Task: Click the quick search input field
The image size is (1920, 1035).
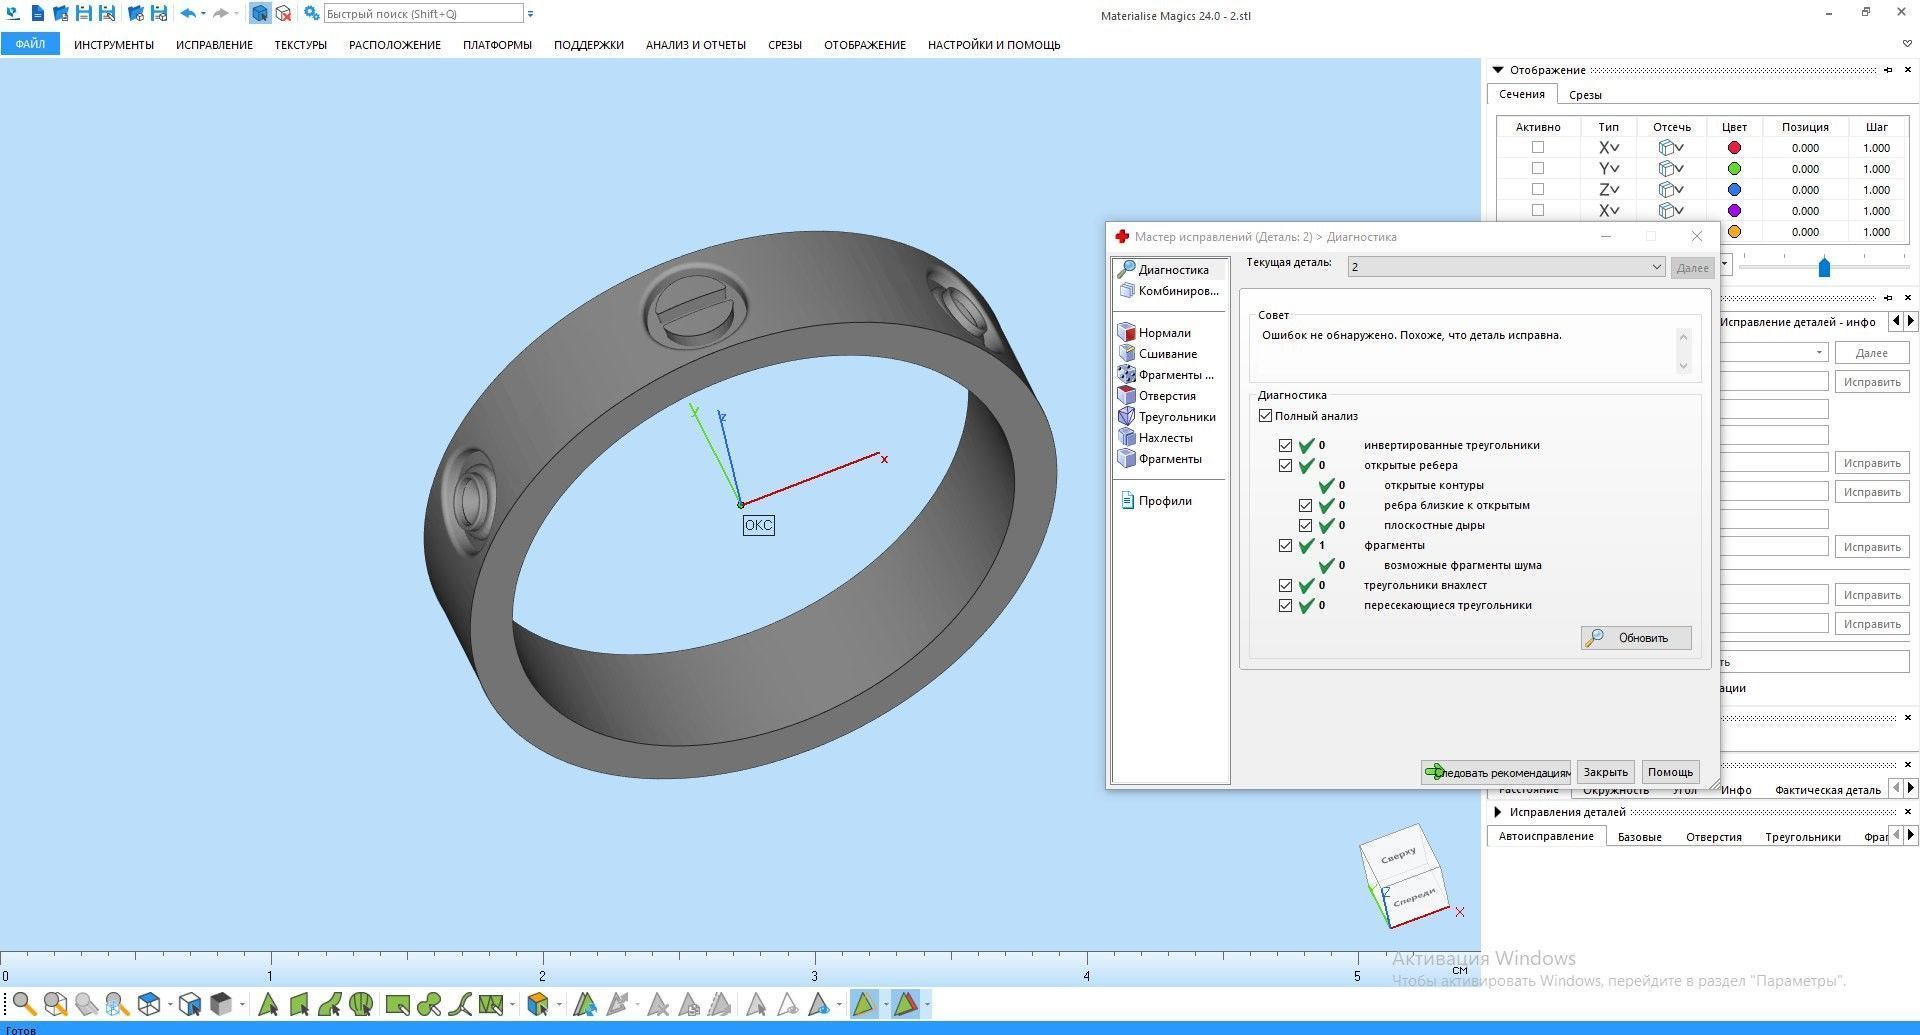Action: click(424, 14)
